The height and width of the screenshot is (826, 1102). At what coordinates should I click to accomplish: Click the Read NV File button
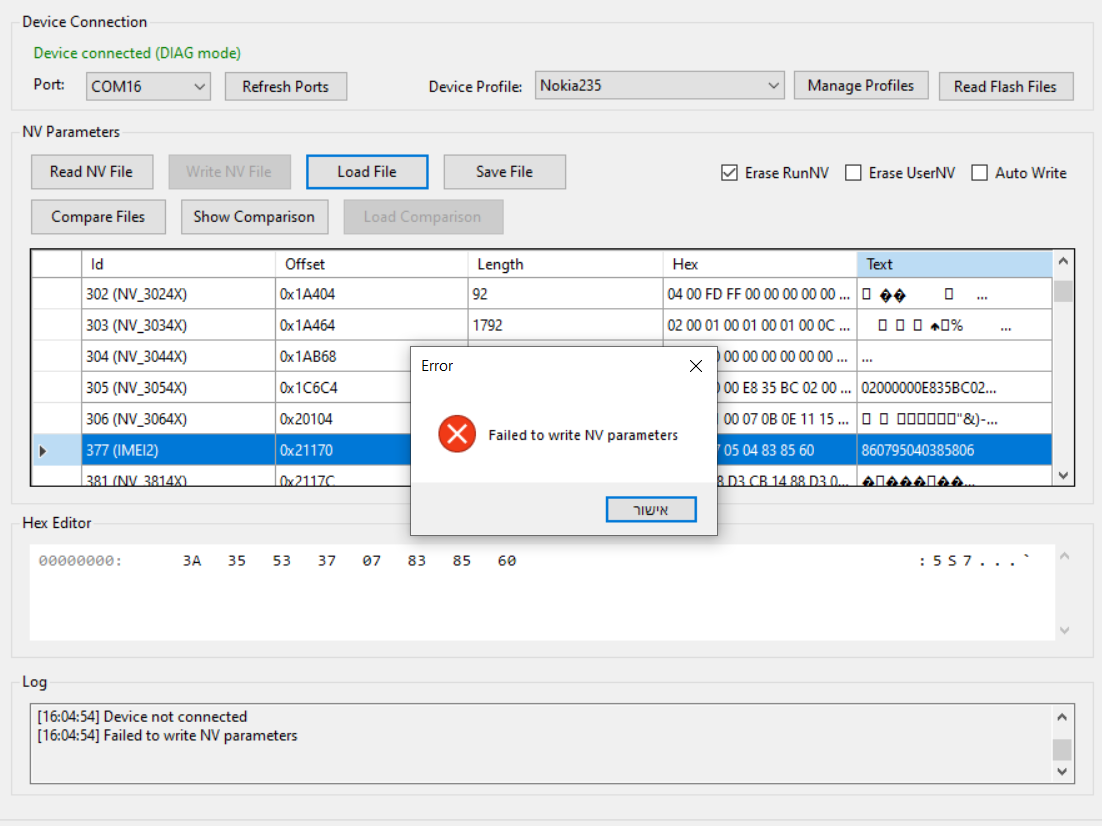pyautogui.click(x=91, y=172)
